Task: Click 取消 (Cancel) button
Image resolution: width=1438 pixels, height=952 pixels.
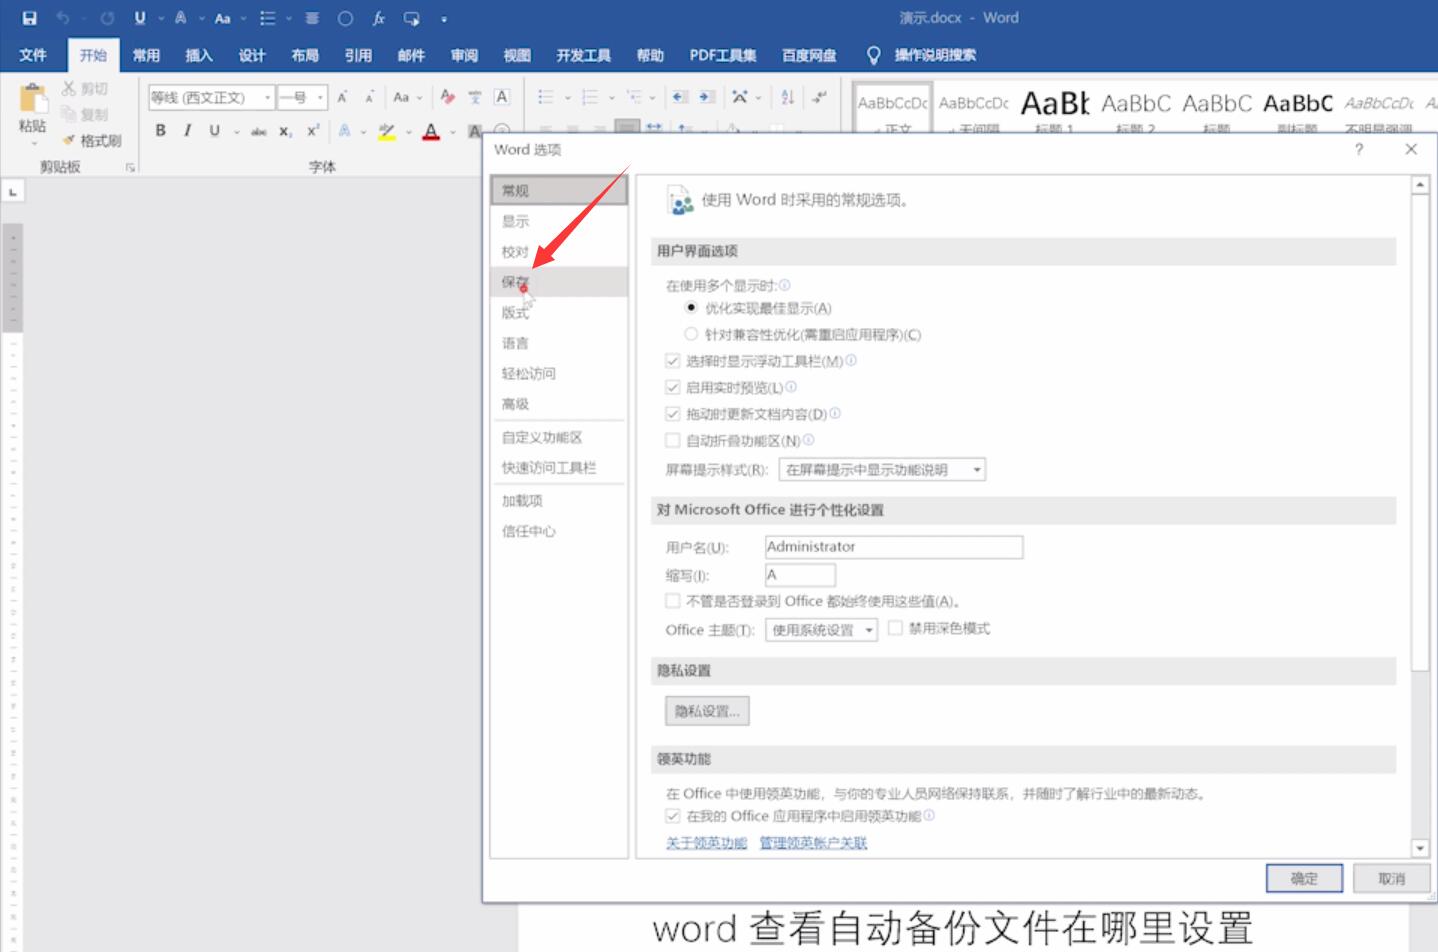Action: tap(1391, 878)
